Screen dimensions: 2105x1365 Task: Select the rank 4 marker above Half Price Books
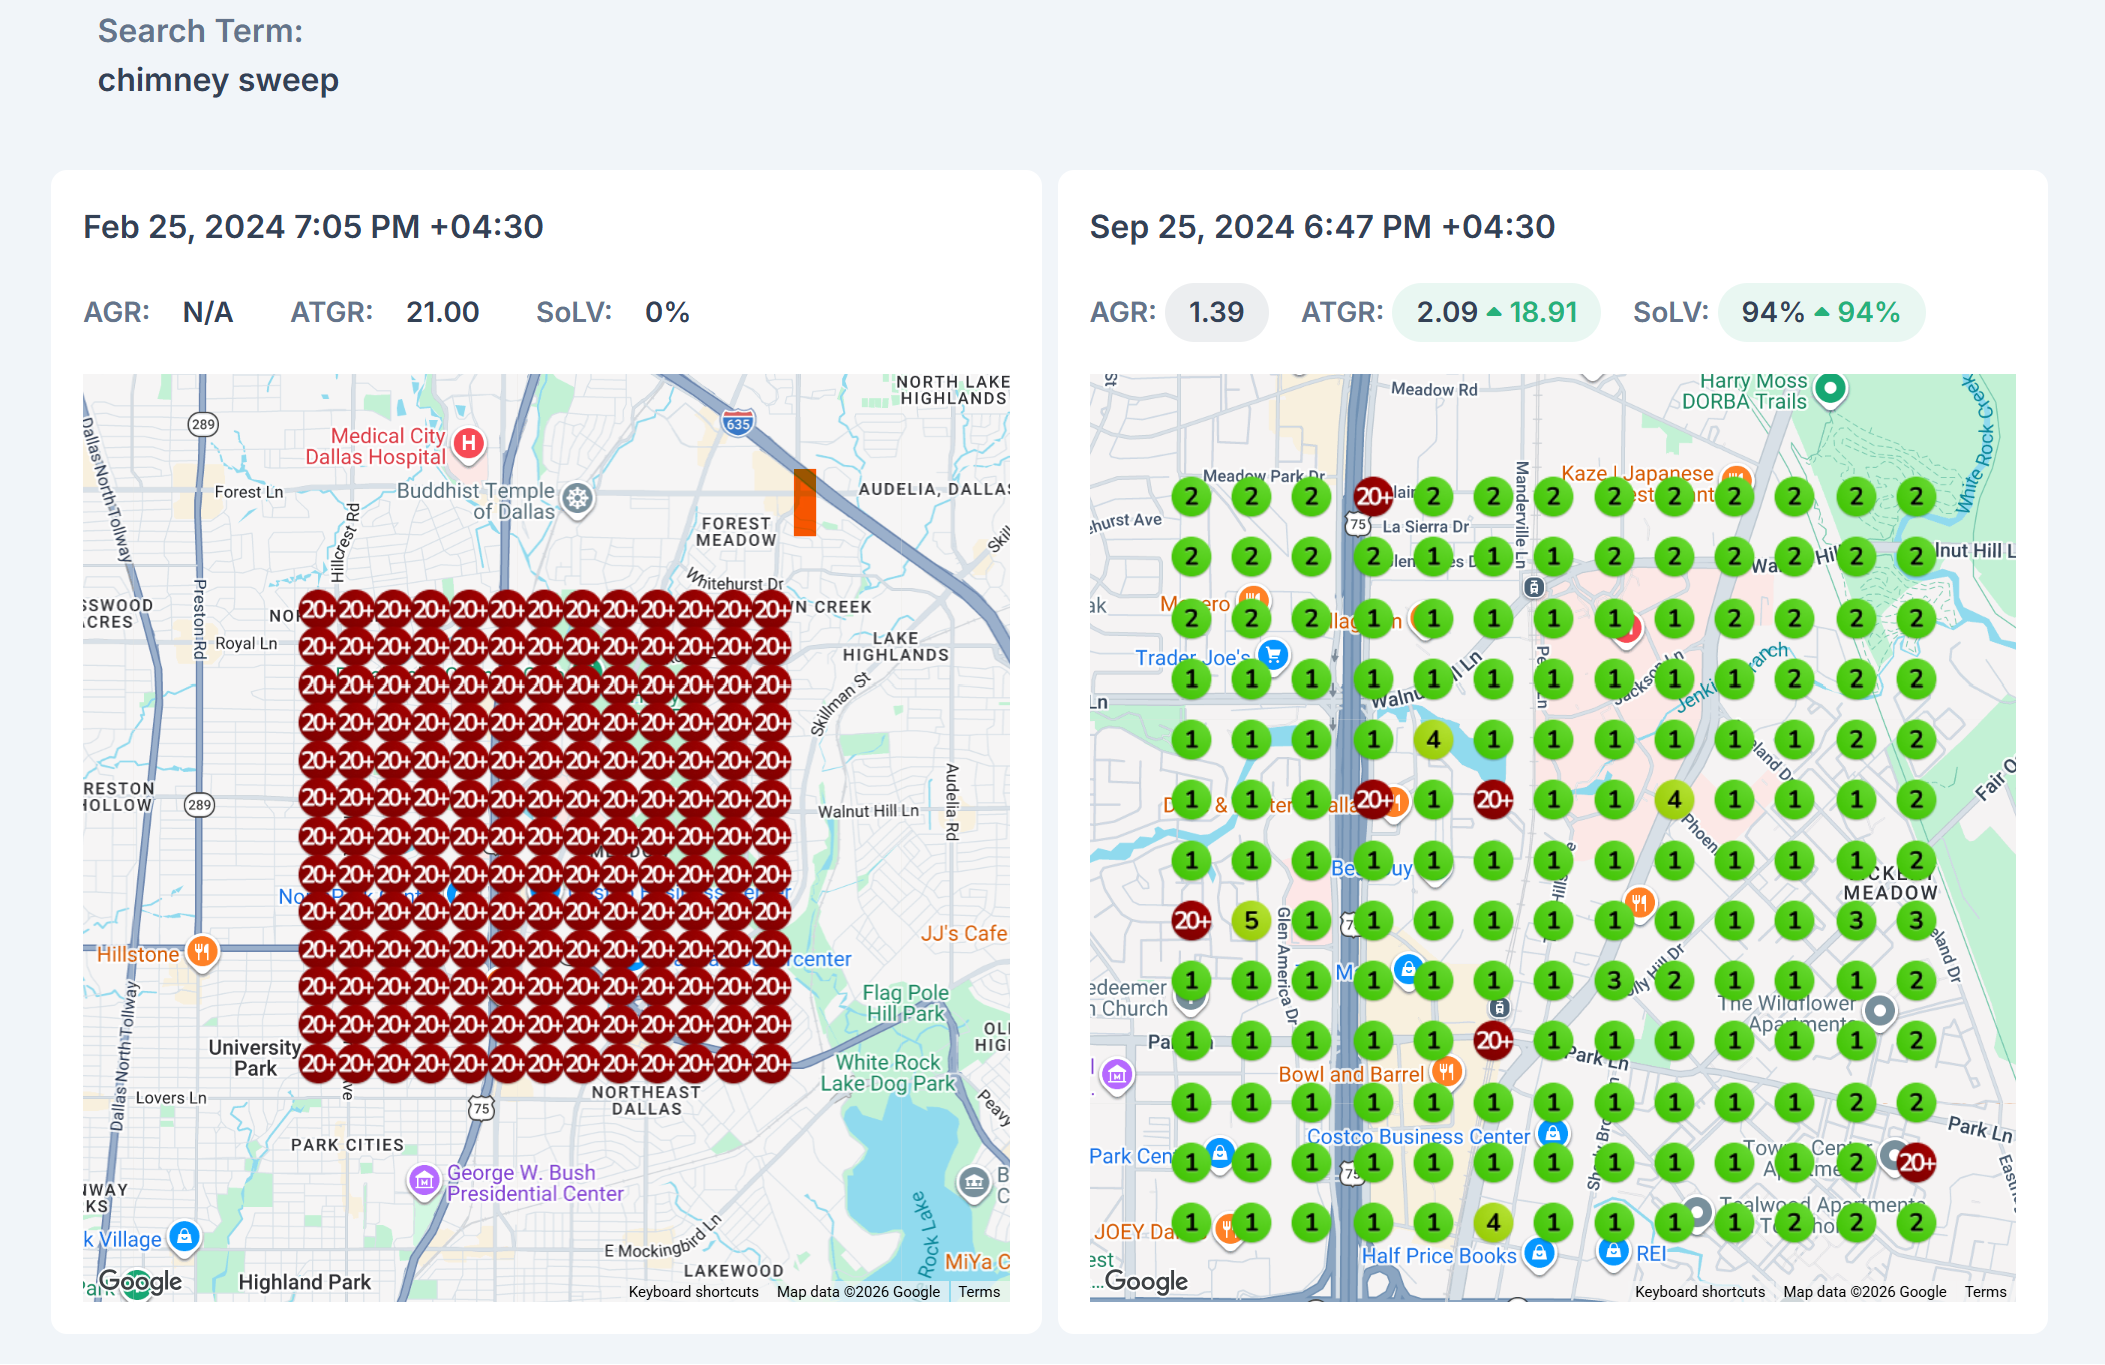pos(1493,1222)
